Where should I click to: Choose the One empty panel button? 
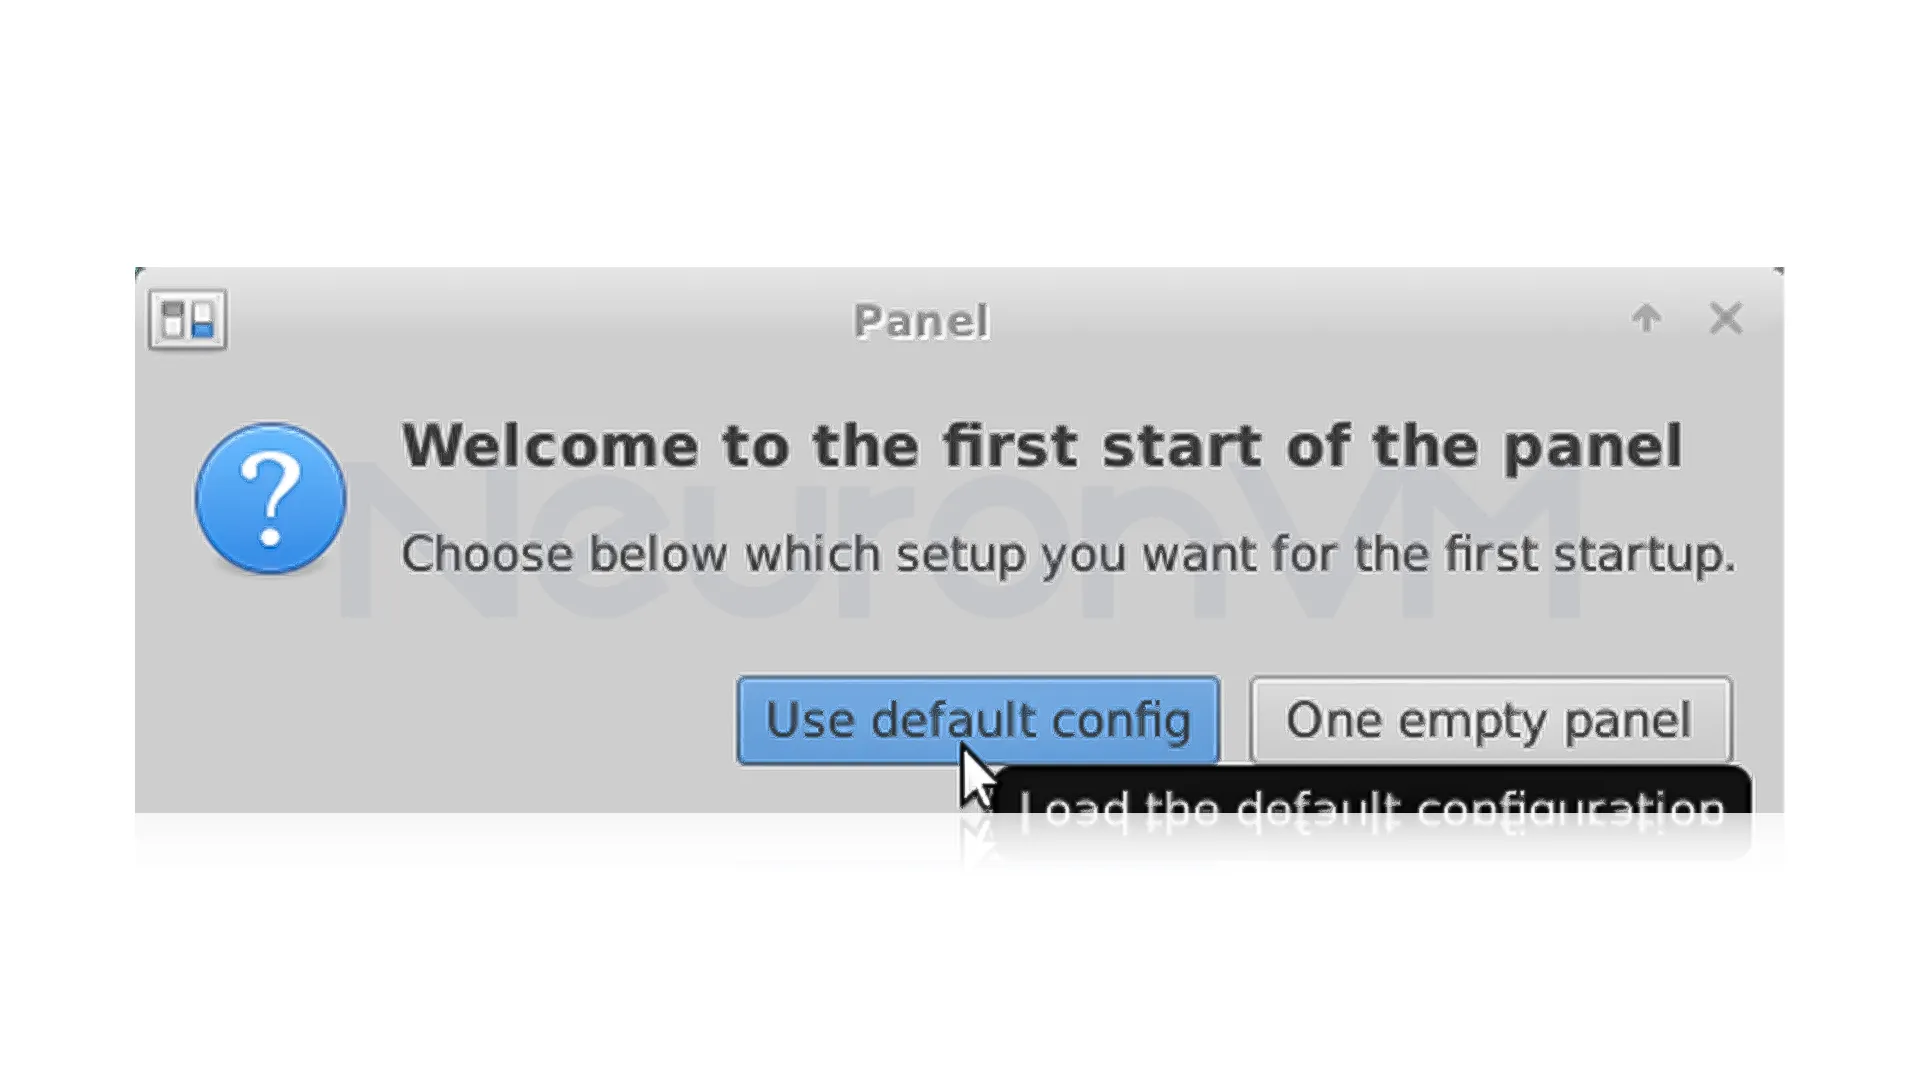click(x=1489, y=720)
